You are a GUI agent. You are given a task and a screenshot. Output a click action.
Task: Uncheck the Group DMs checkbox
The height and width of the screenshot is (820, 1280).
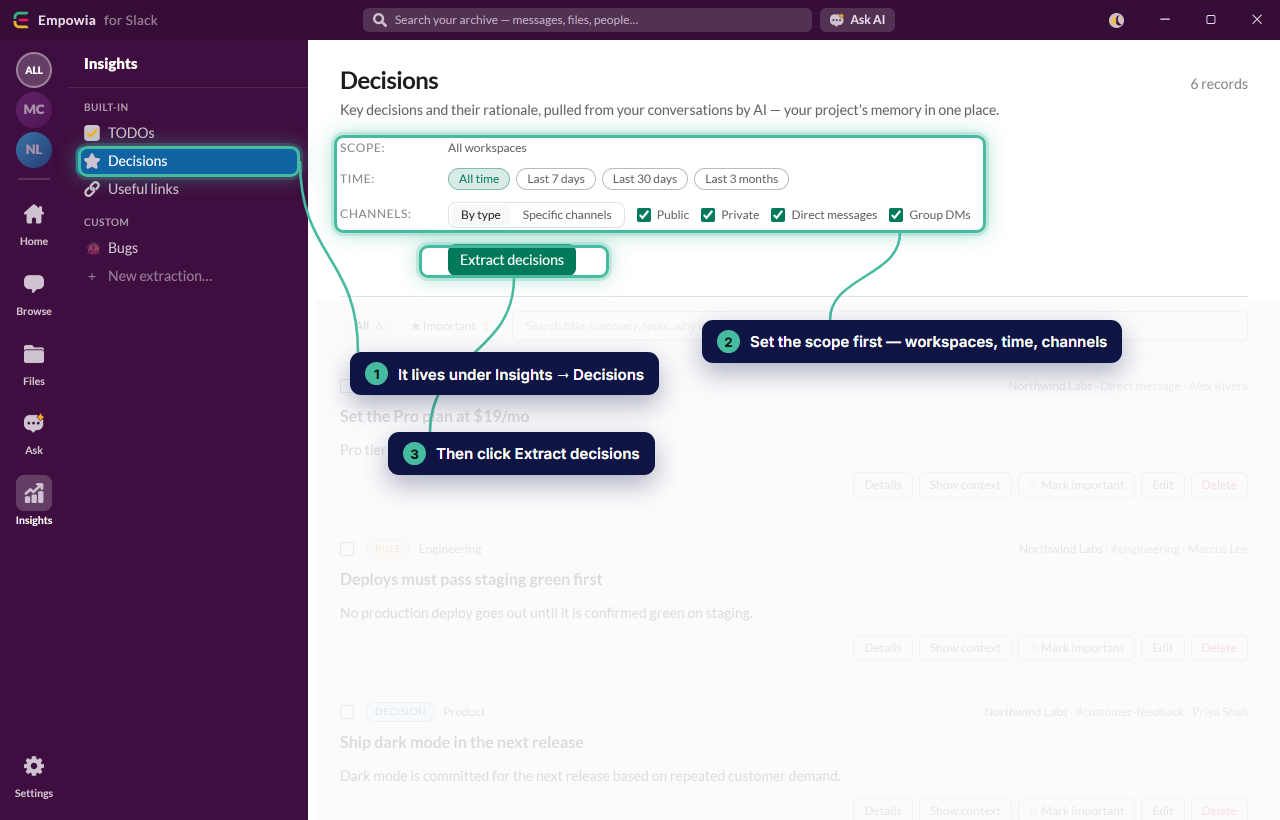896,215
